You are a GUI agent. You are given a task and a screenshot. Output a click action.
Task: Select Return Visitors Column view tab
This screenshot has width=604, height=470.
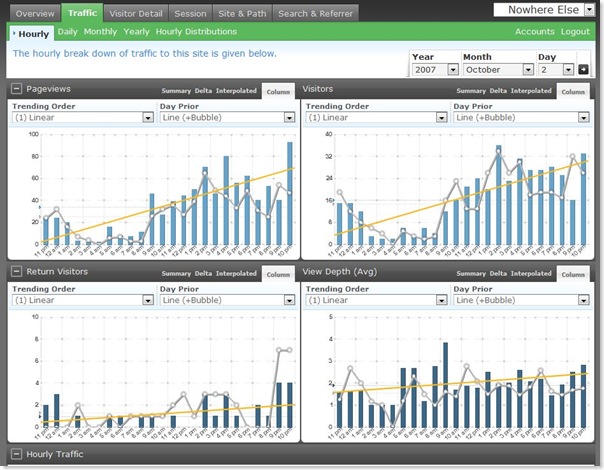tap(278, 274)
